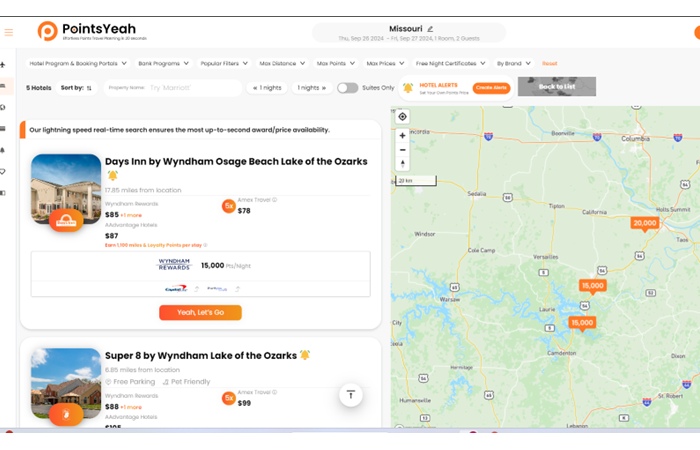Open the Popular Filters dropdown
The height and width of the screenshot is (450, 700).
click(x=224, y=63)
